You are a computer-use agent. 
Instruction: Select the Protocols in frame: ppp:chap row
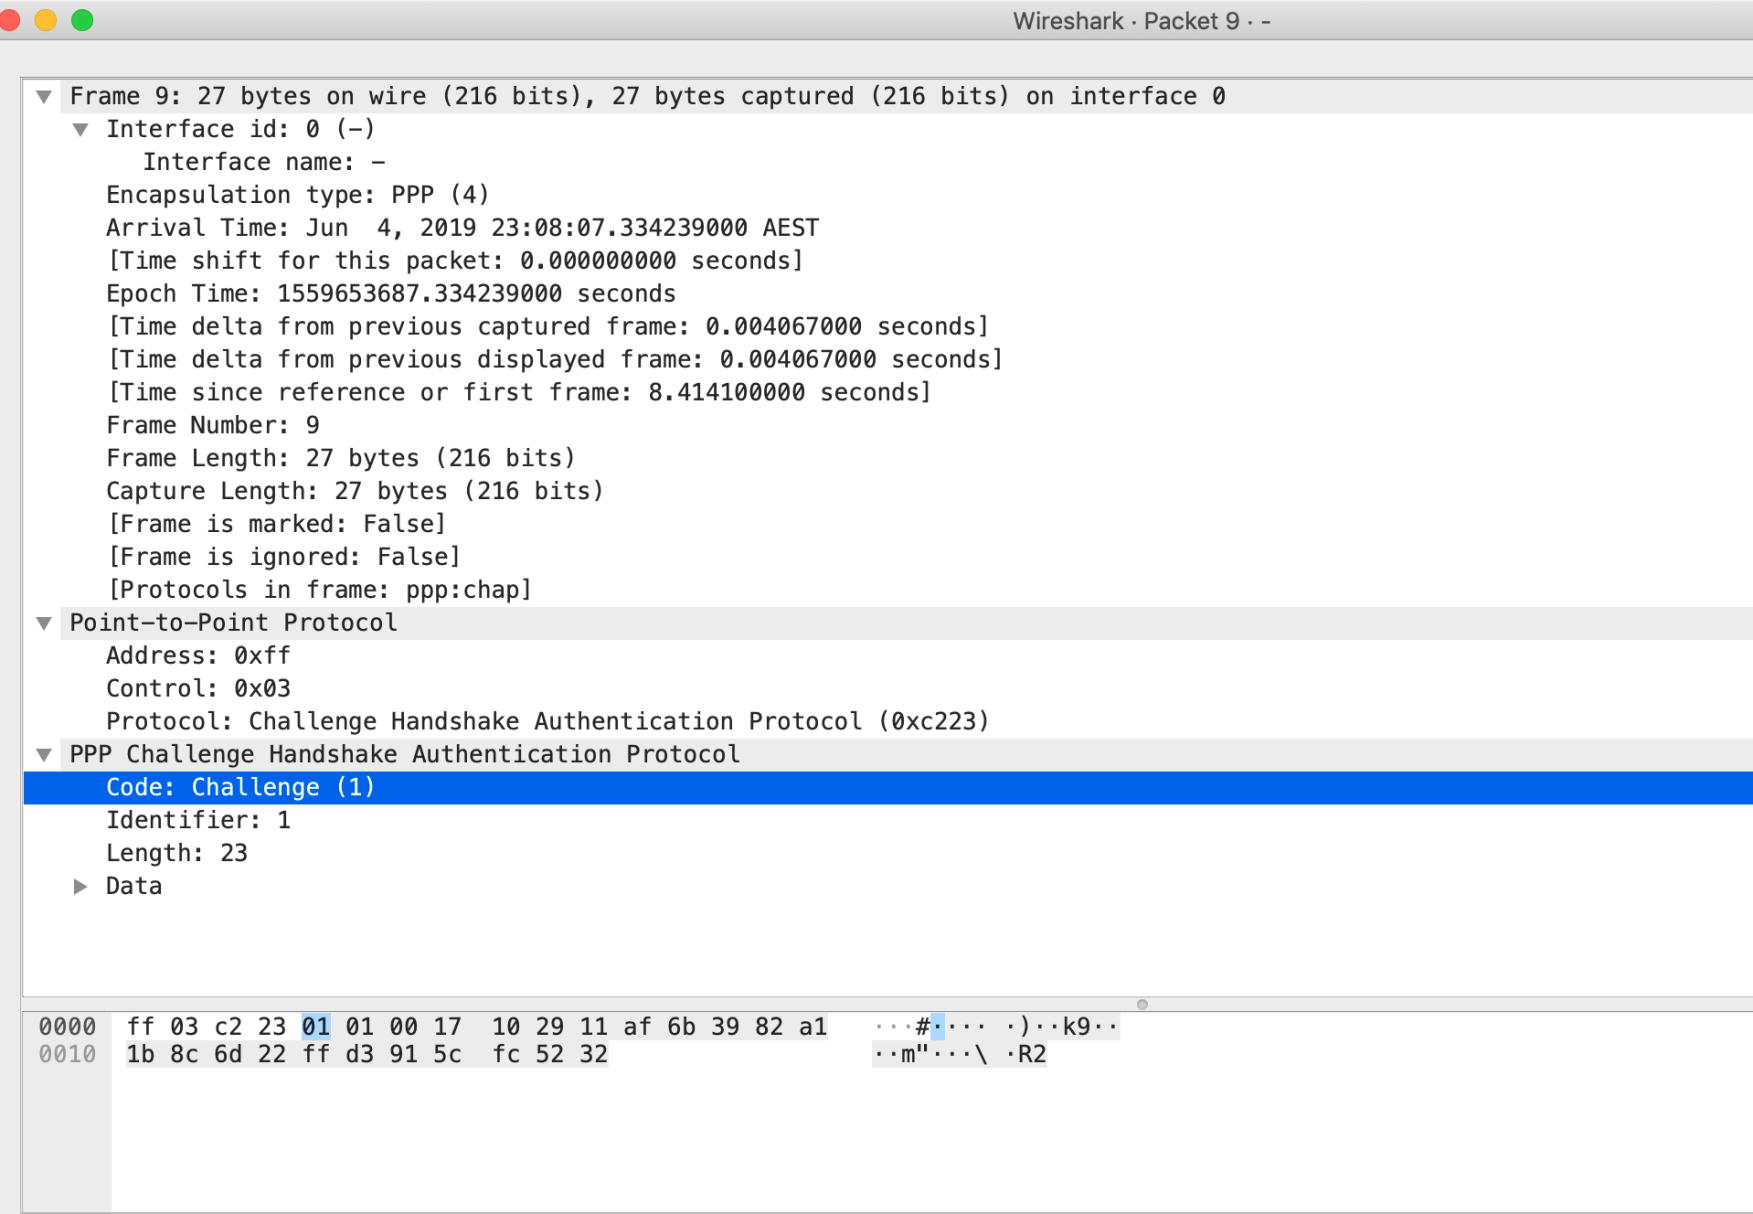click(319, 589)
